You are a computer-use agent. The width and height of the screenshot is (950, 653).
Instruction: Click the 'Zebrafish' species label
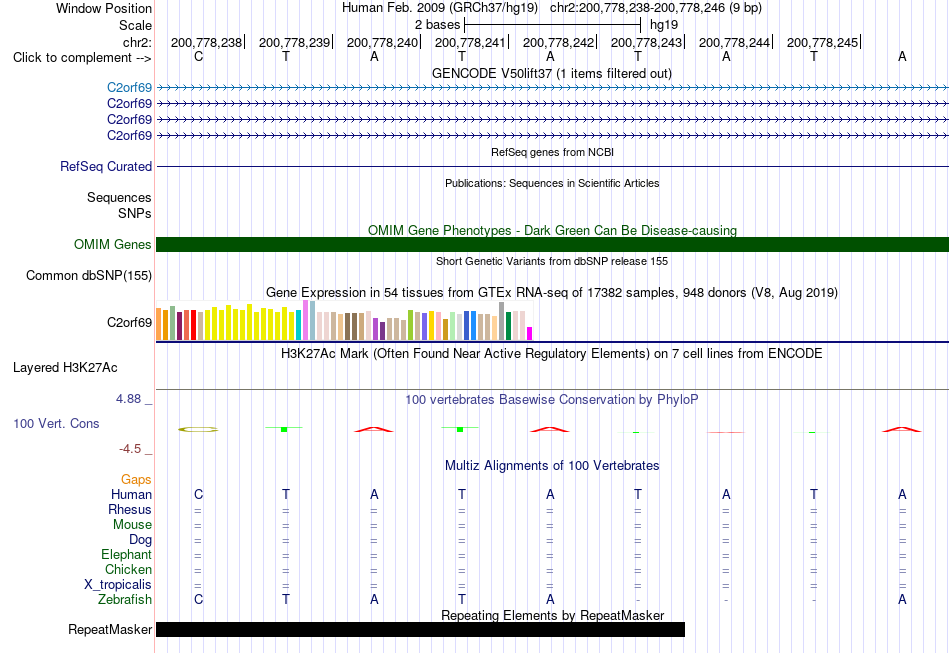tap(125, 600)
